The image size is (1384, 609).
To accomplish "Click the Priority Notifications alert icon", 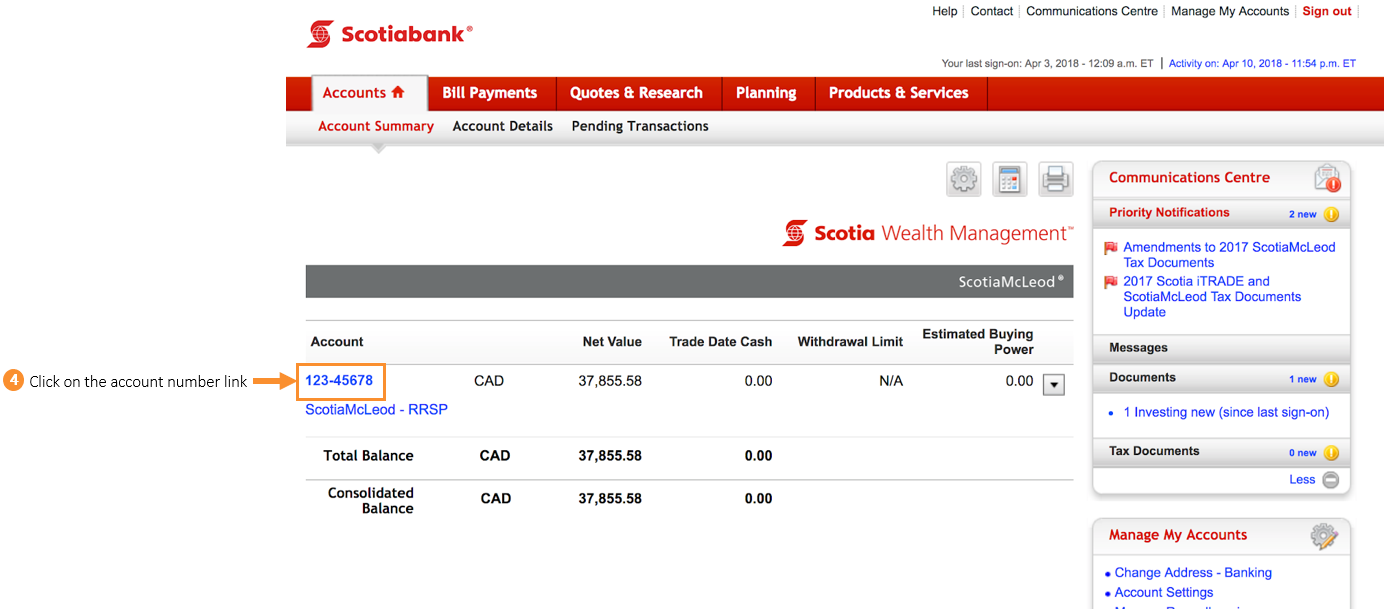I will [1330, 213].
